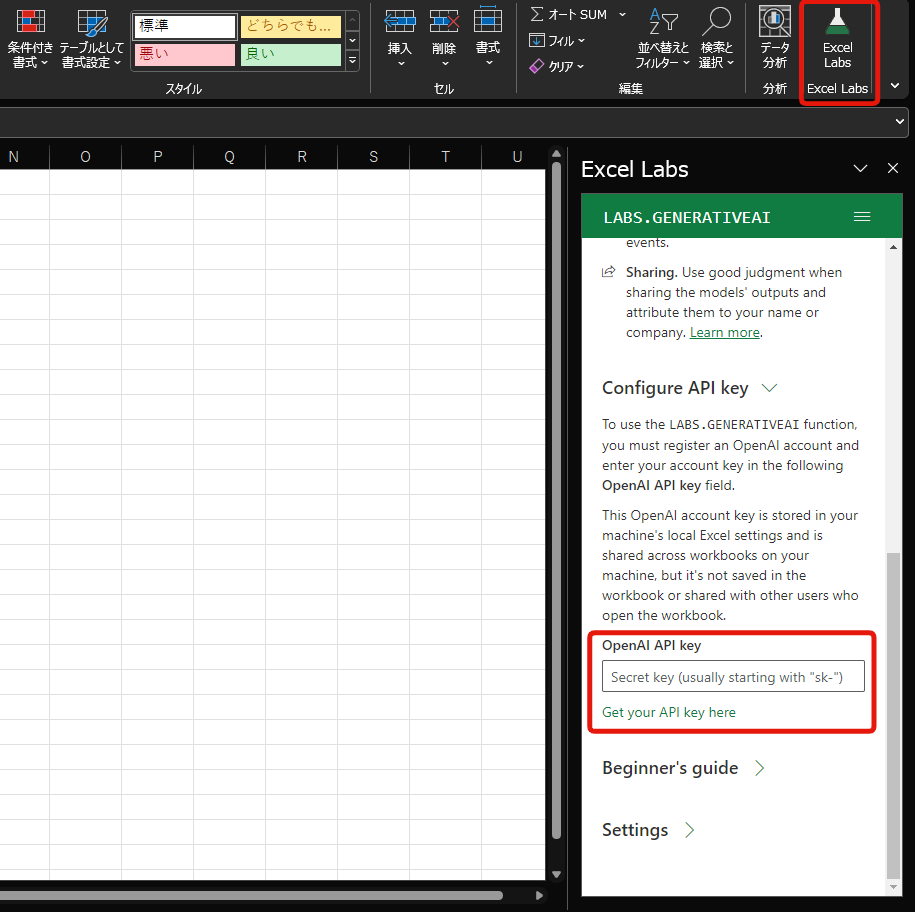This screenshot has height=912, width=915.
Task: Open Find & Select (検索と選択)
Action: click(x=716, y=39)
